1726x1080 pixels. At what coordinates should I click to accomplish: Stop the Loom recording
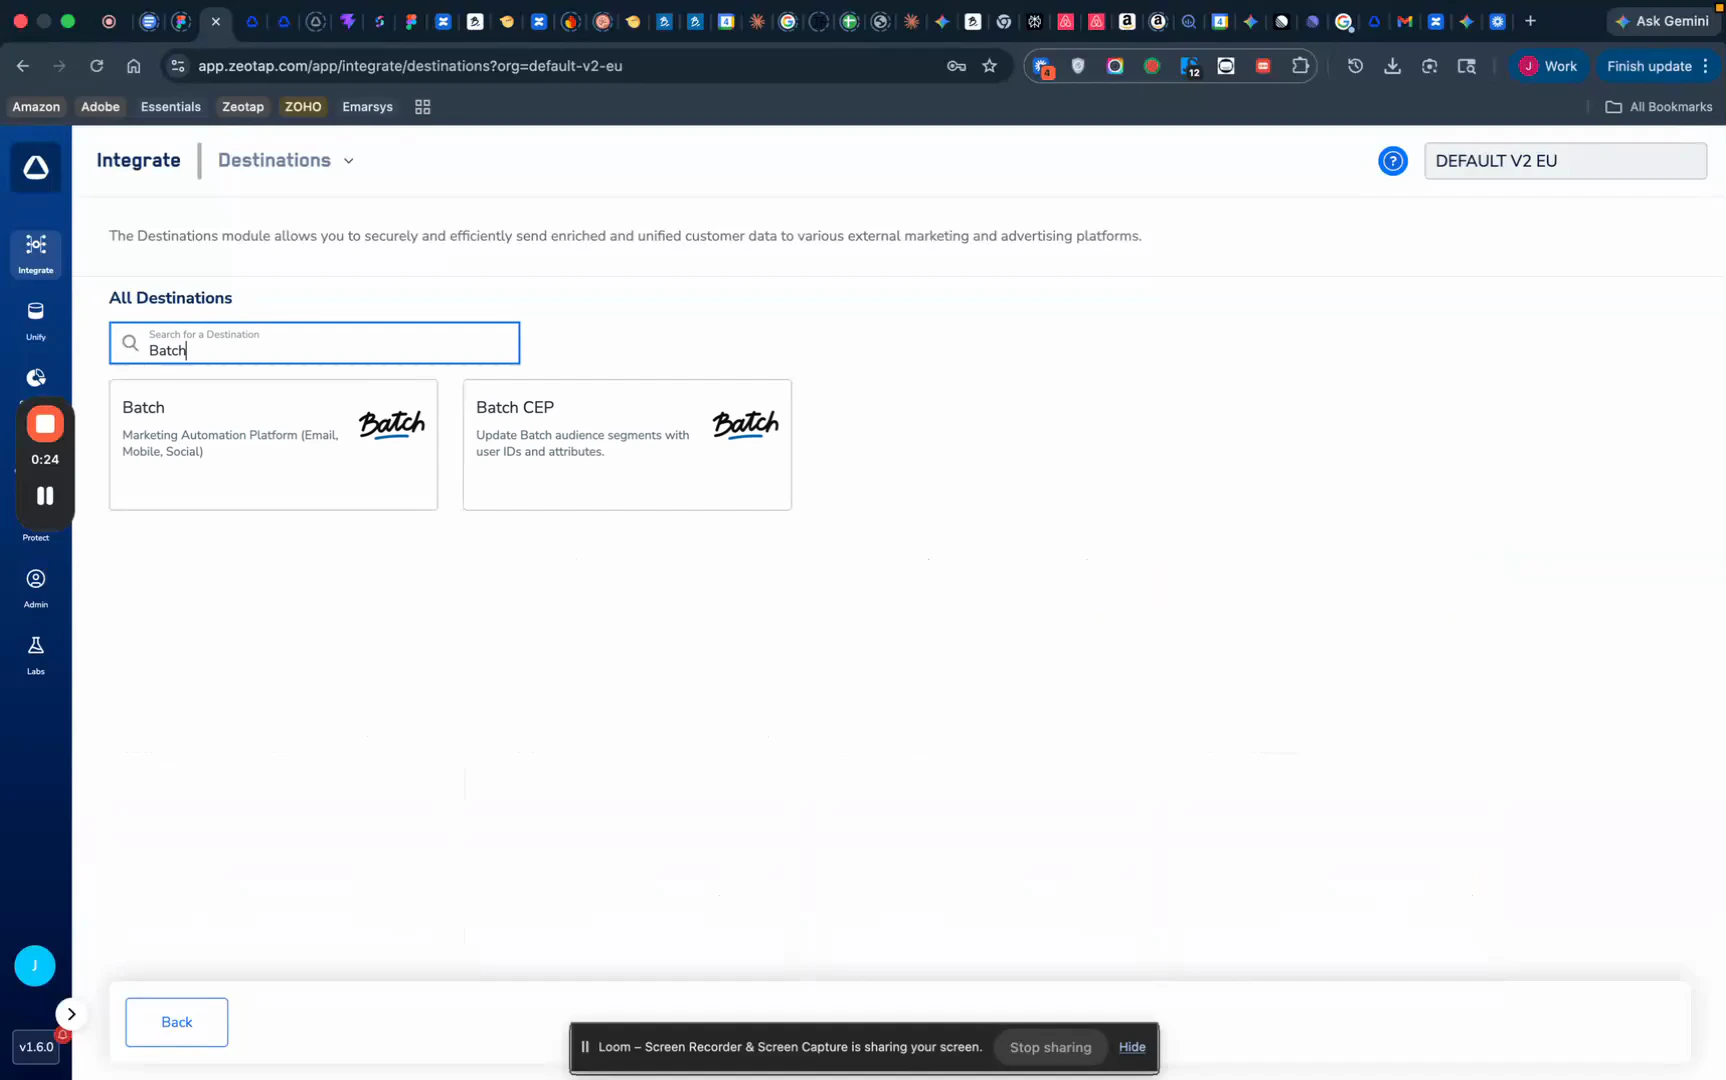[x=45, y=424]
